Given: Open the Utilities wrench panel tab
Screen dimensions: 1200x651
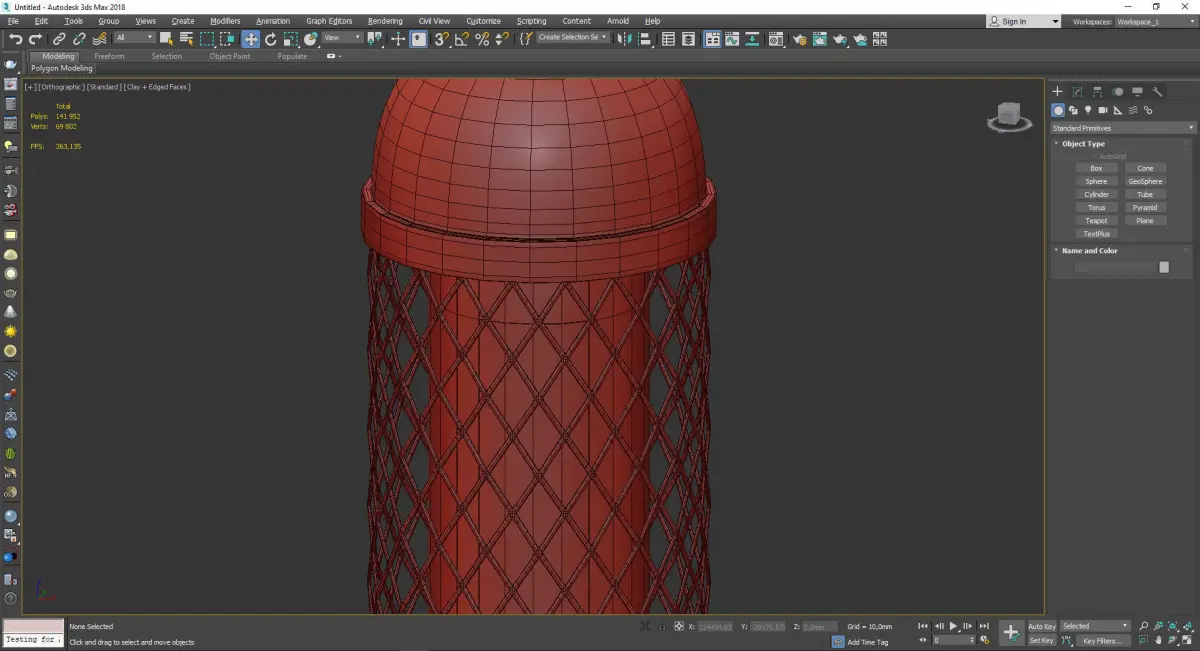Looking at the screenshot, I should pos(1159,92).
